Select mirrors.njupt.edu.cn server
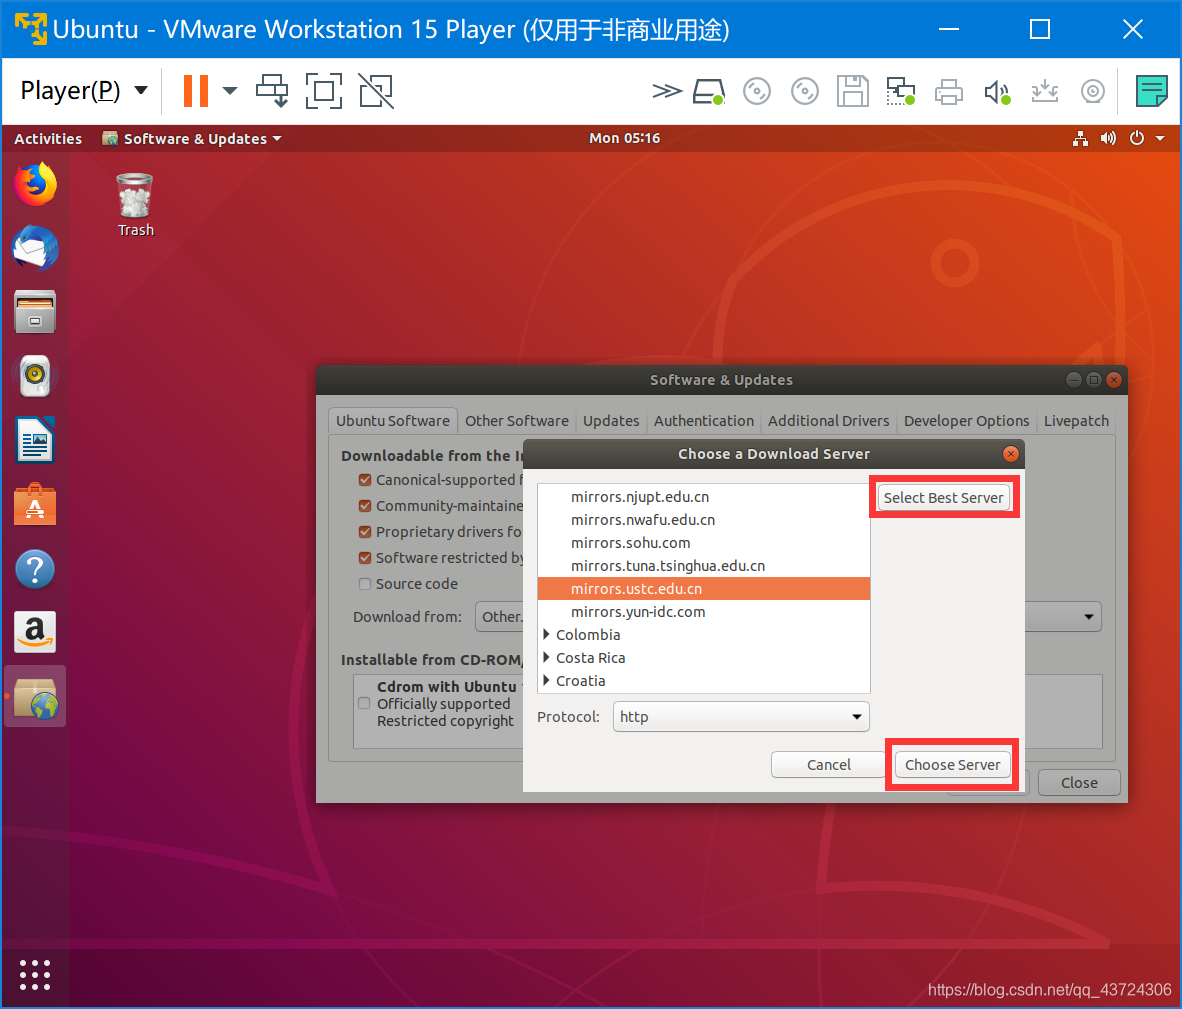The width and height of the screenshot is (1182, 1009). click(x=704, y=497)
